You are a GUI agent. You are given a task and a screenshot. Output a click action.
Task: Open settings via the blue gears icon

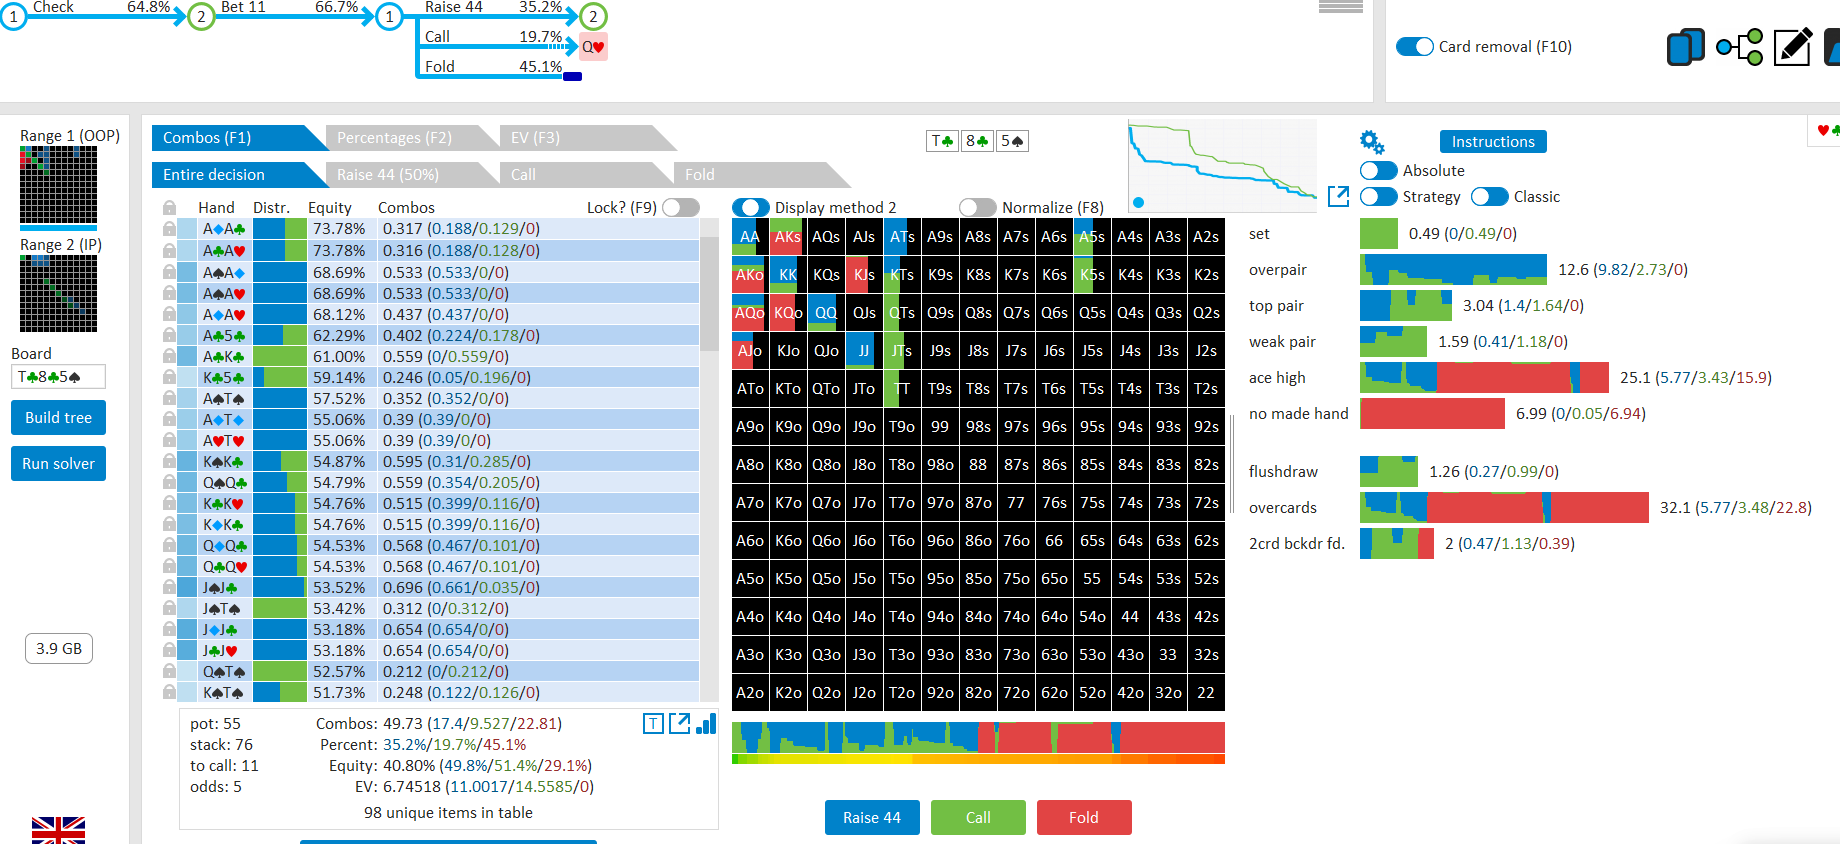pos(1372,142)
